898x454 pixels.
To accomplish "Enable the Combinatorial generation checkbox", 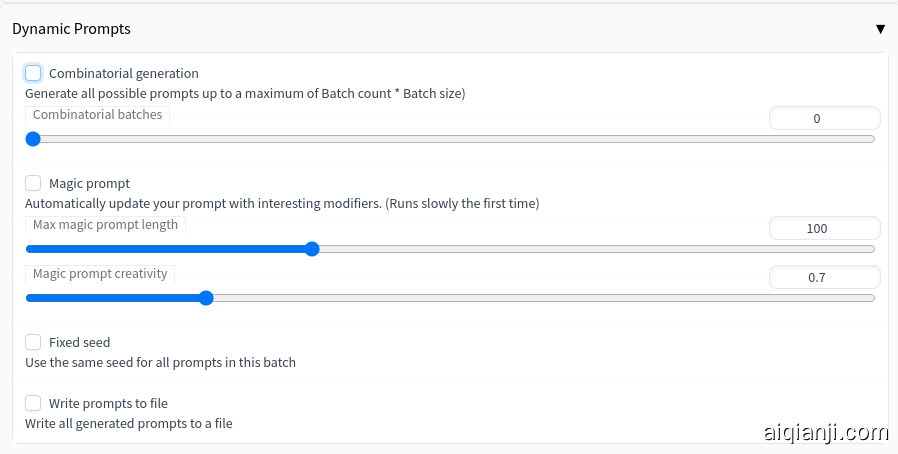I will pyautogui.click(x=33, y=73).
